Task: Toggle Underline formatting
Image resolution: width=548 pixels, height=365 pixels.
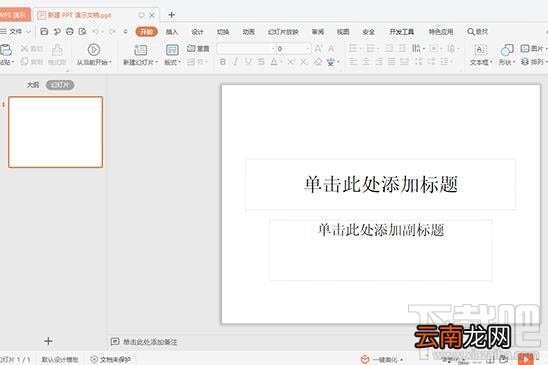Action: [x=248, y=62]
